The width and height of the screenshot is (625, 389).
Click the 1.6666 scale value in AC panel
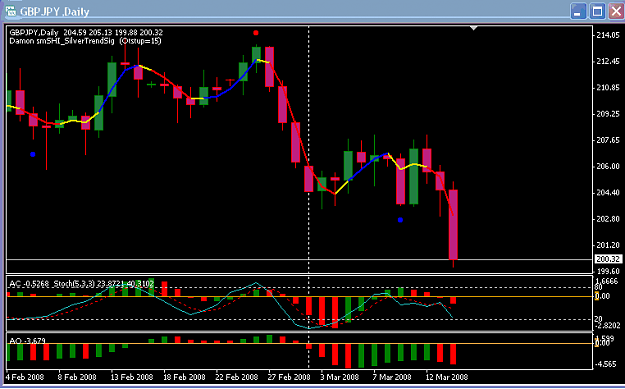pos(608,282)
